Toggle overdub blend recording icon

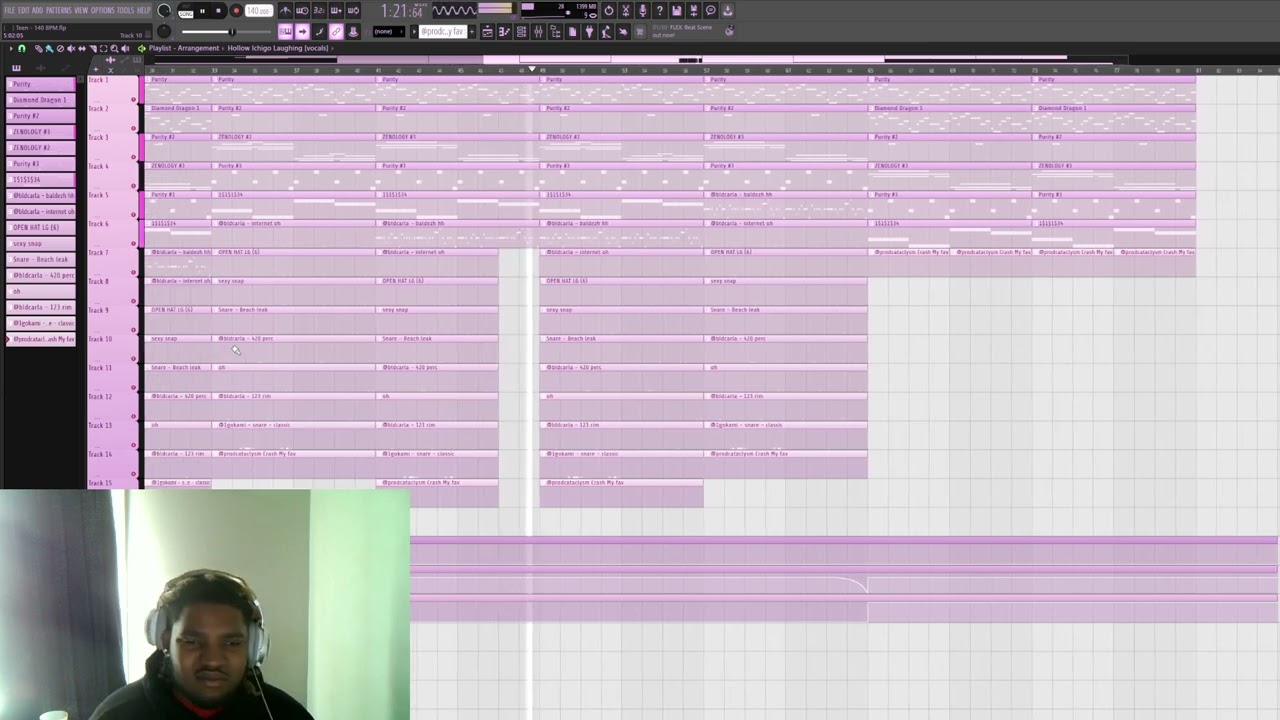336,11
